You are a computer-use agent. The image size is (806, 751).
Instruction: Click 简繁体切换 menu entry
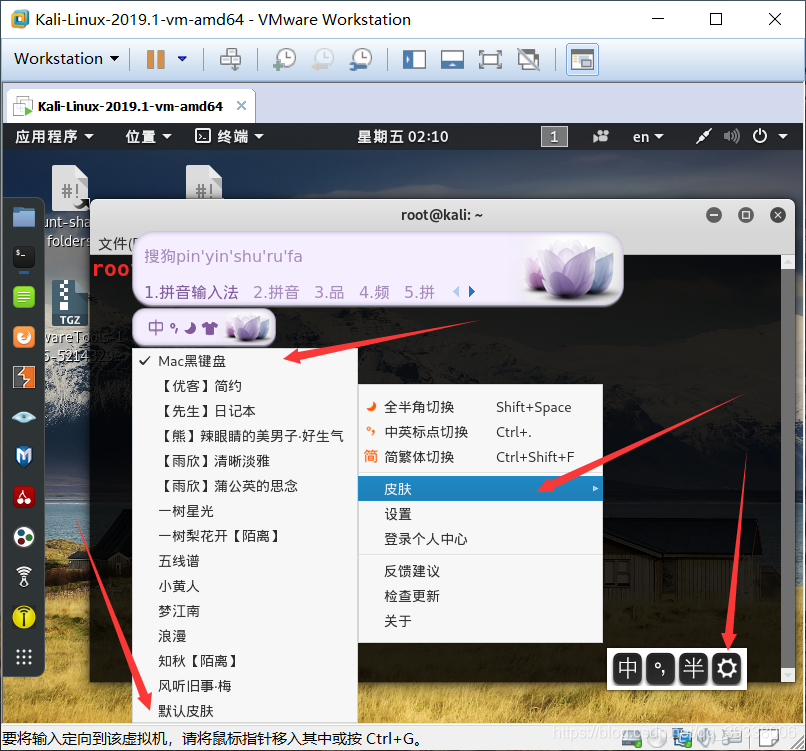pyautogui.click(x=480, y=457)
